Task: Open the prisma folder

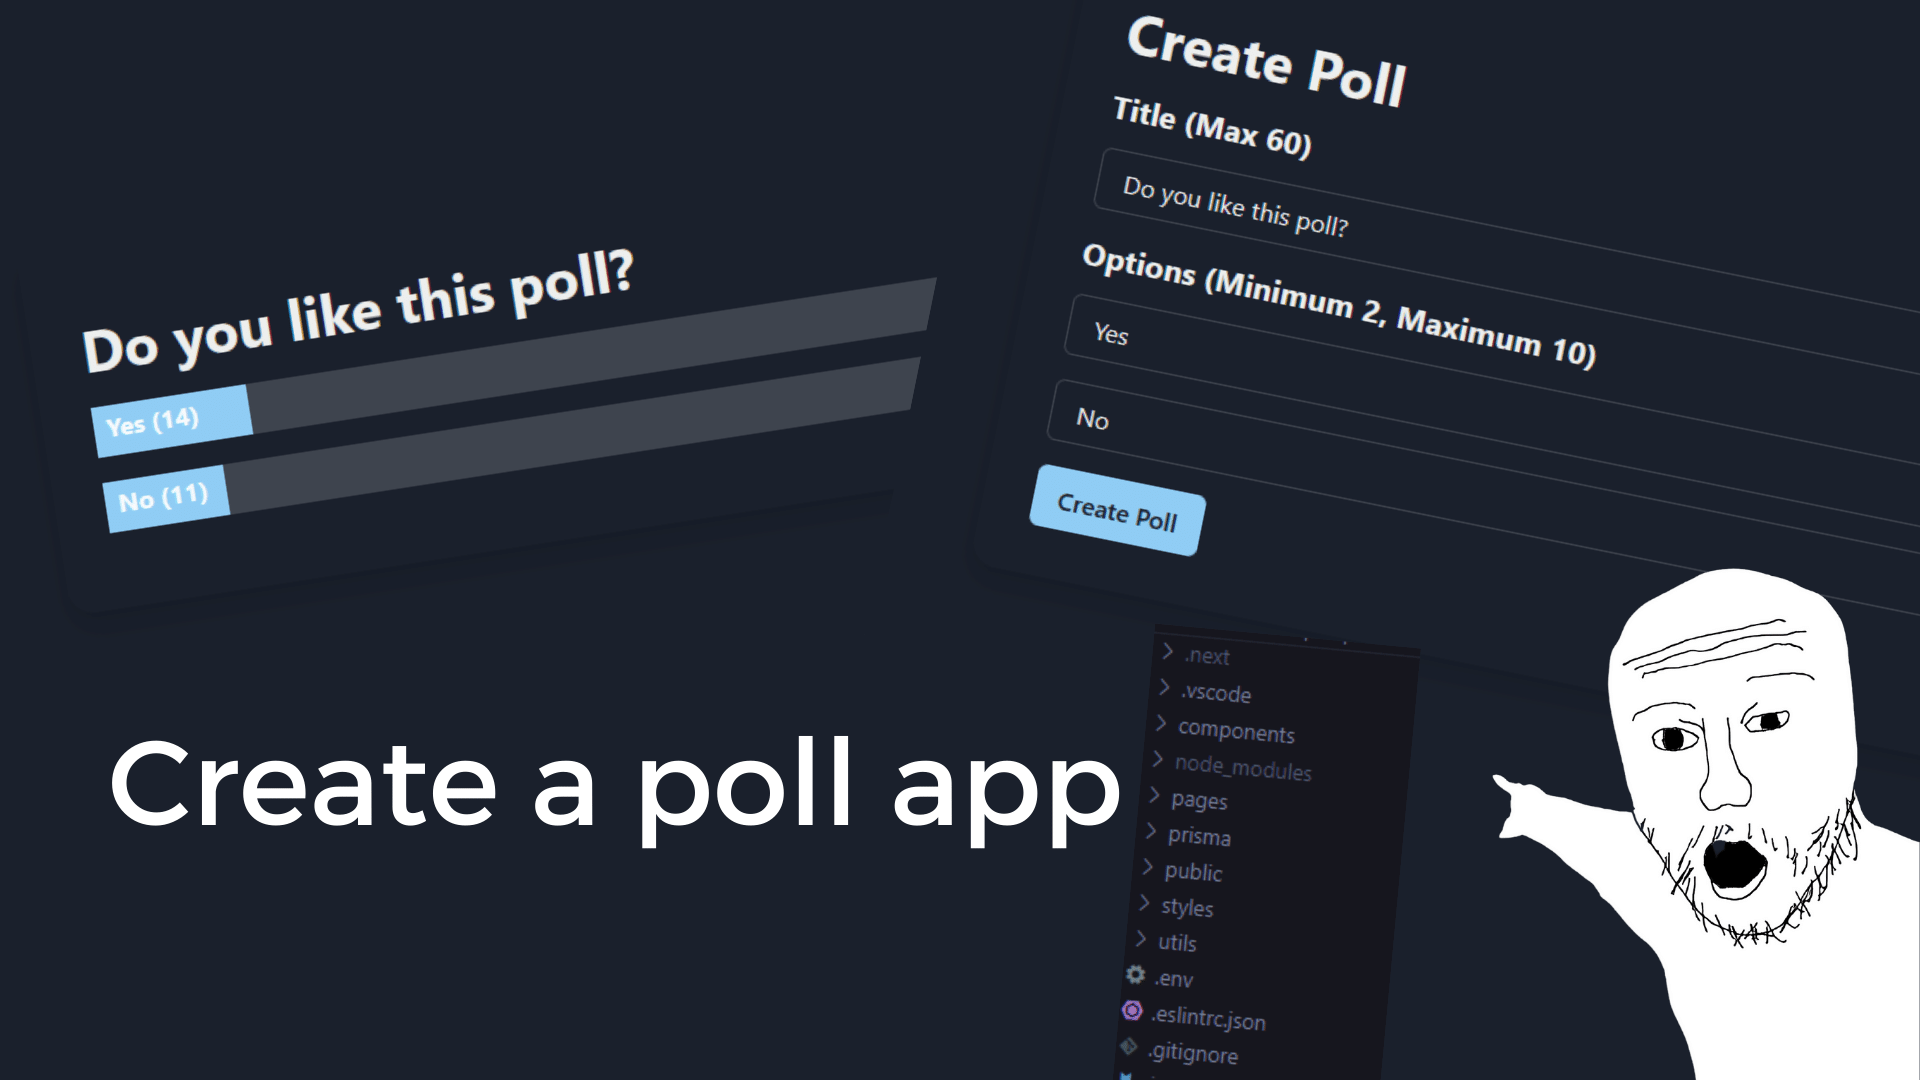Action: tap(1199, 836)
